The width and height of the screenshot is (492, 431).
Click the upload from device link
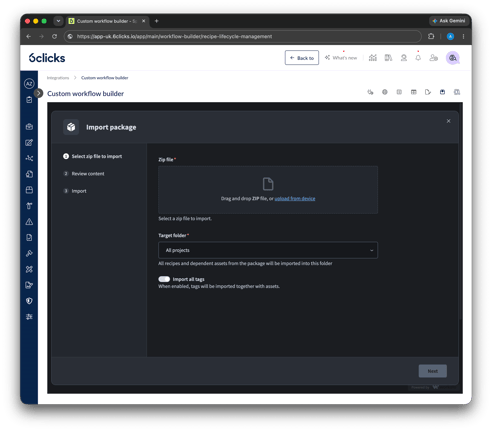click(x=295, y=198)
